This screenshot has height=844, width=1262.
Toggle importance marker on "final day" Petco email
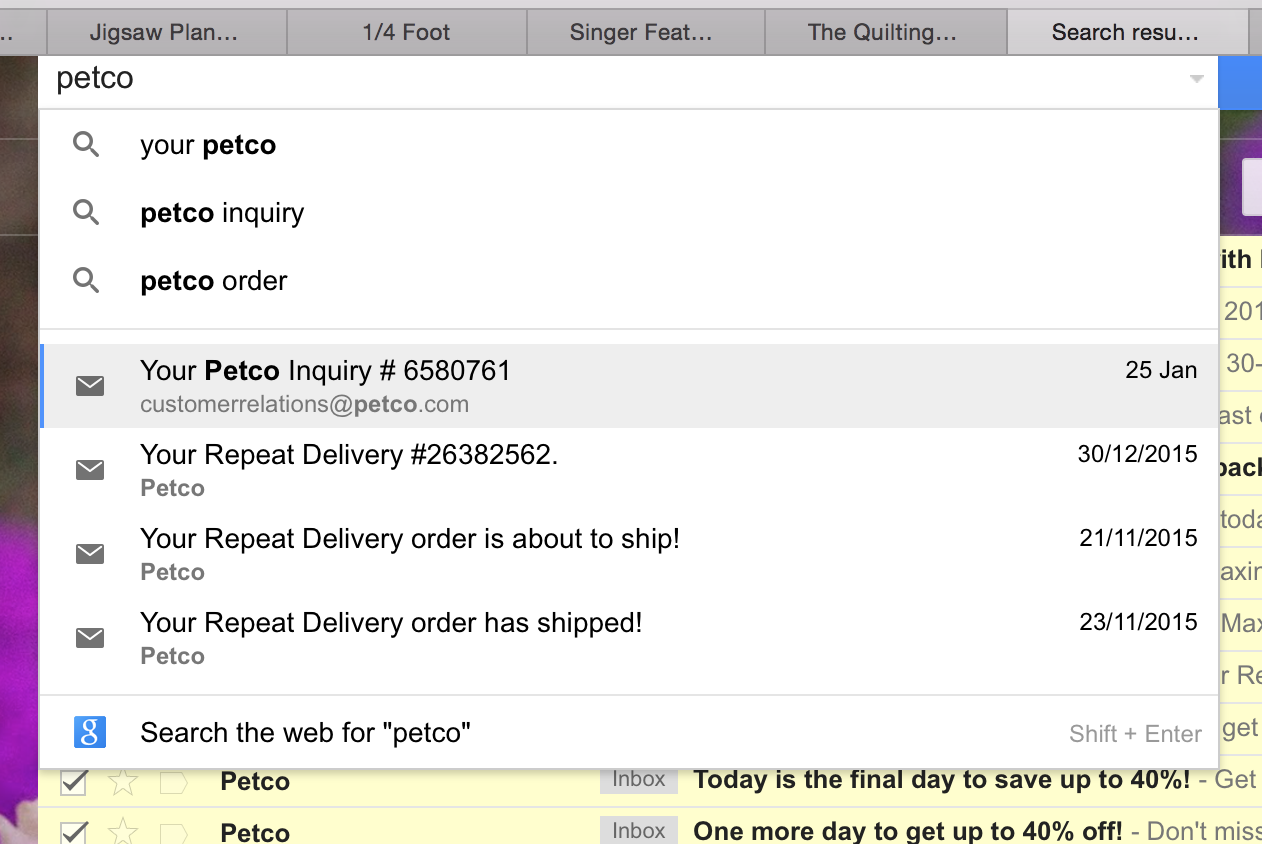click(174, 782)
